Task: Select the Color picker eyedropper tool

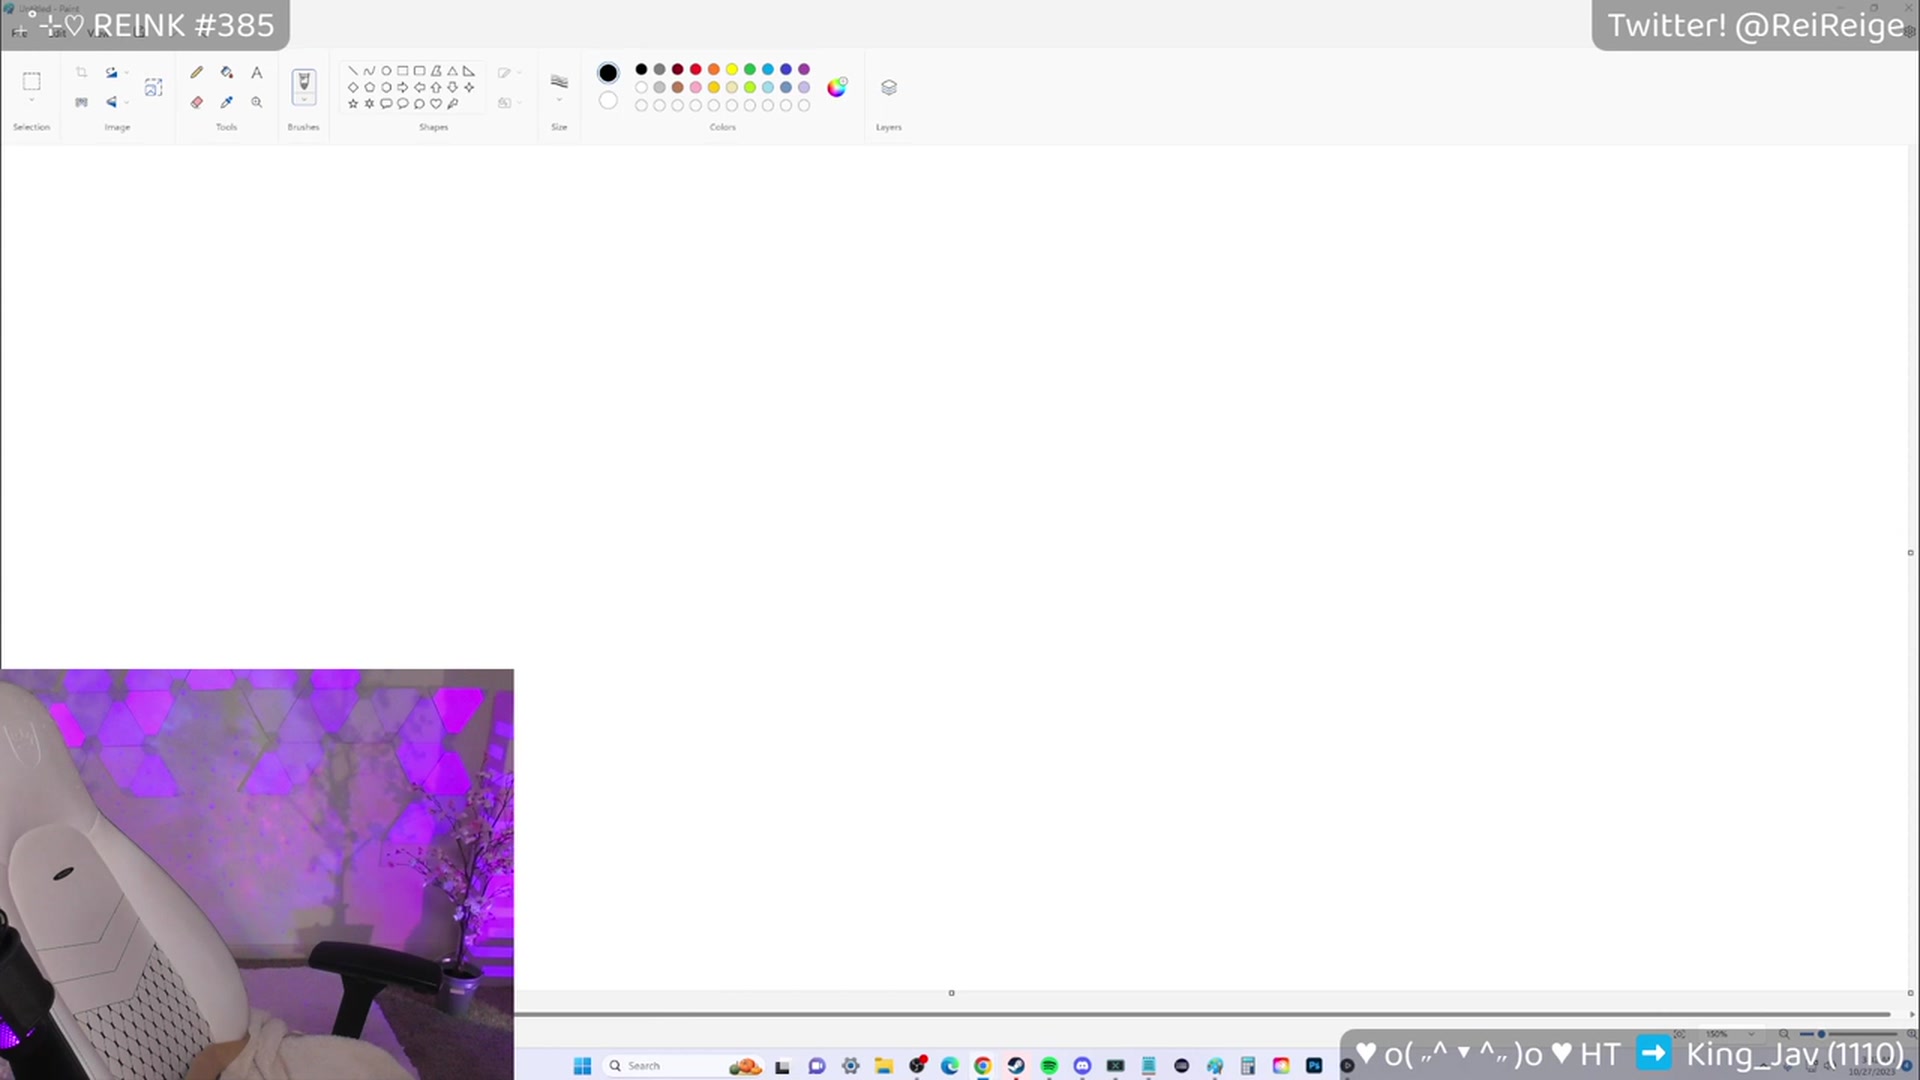Action: click(227, 102)
